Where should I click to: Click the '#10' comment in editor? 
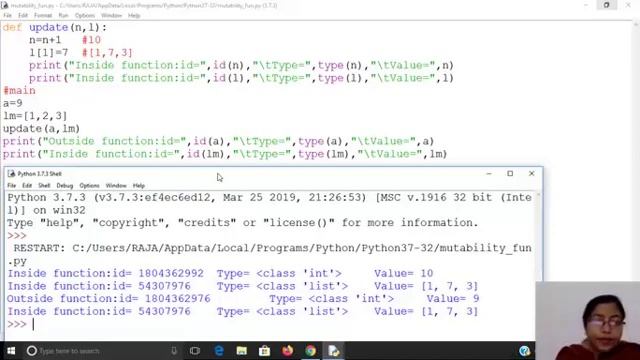click(91, 40)
